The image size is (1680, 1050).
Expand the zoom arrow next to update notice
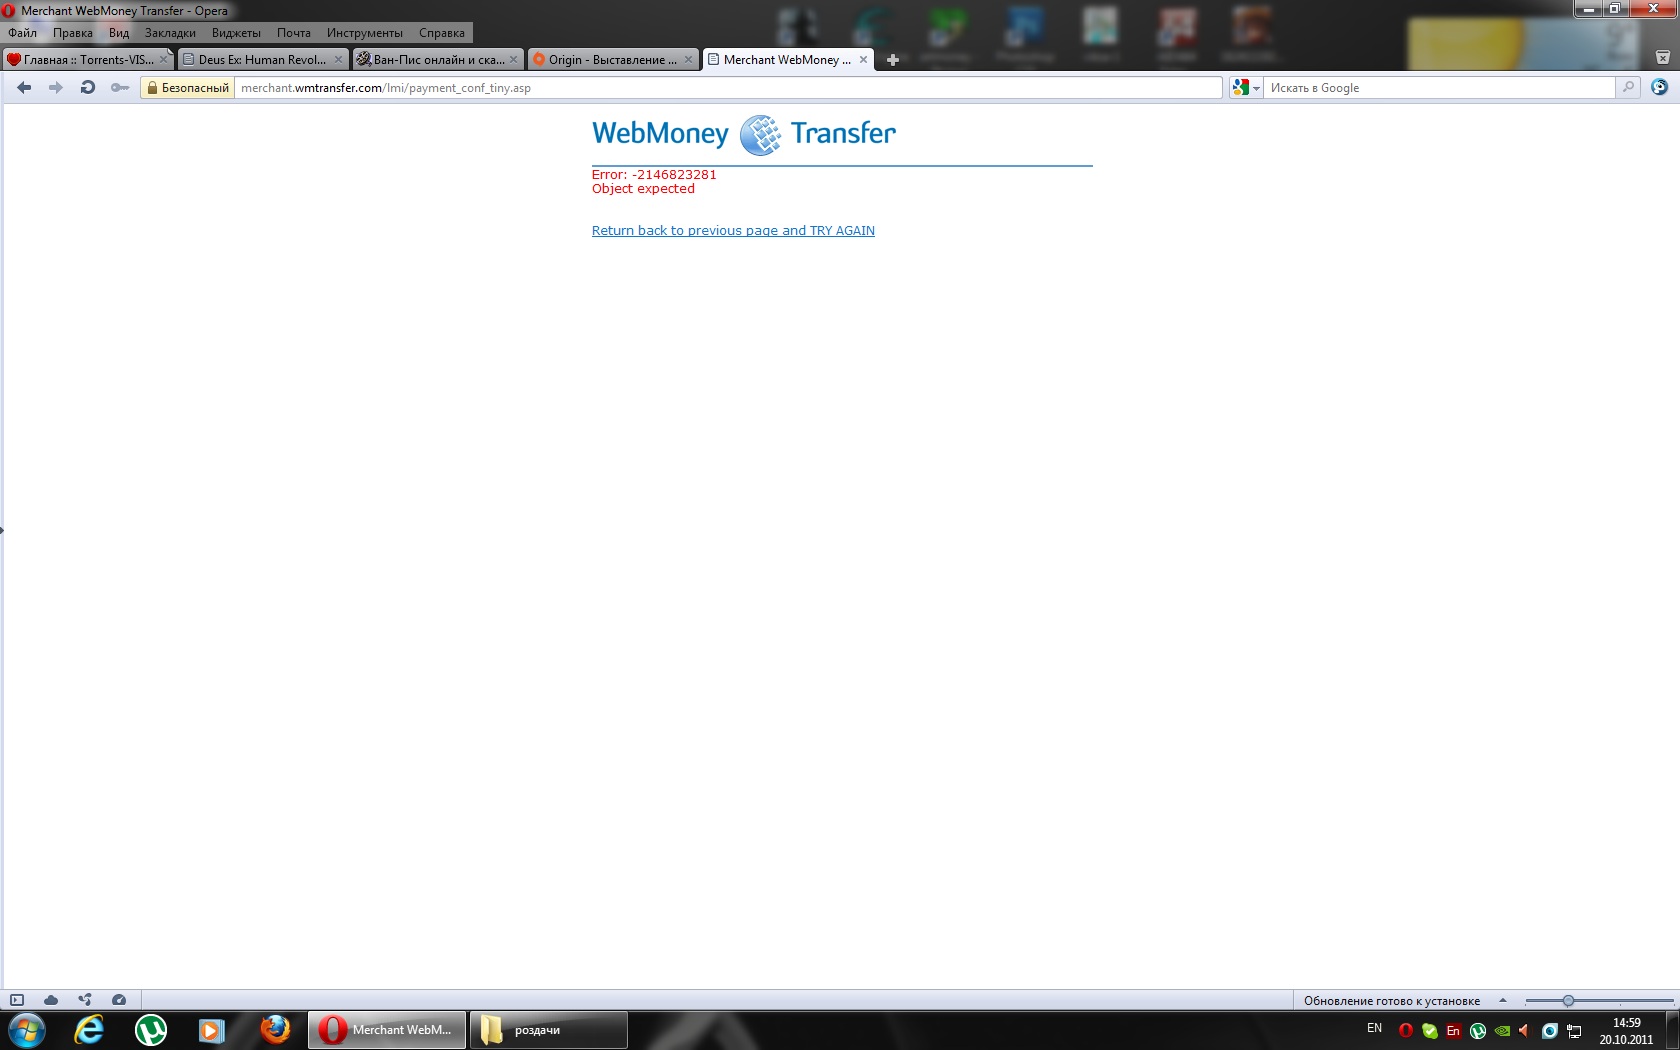(1502, 1000)
